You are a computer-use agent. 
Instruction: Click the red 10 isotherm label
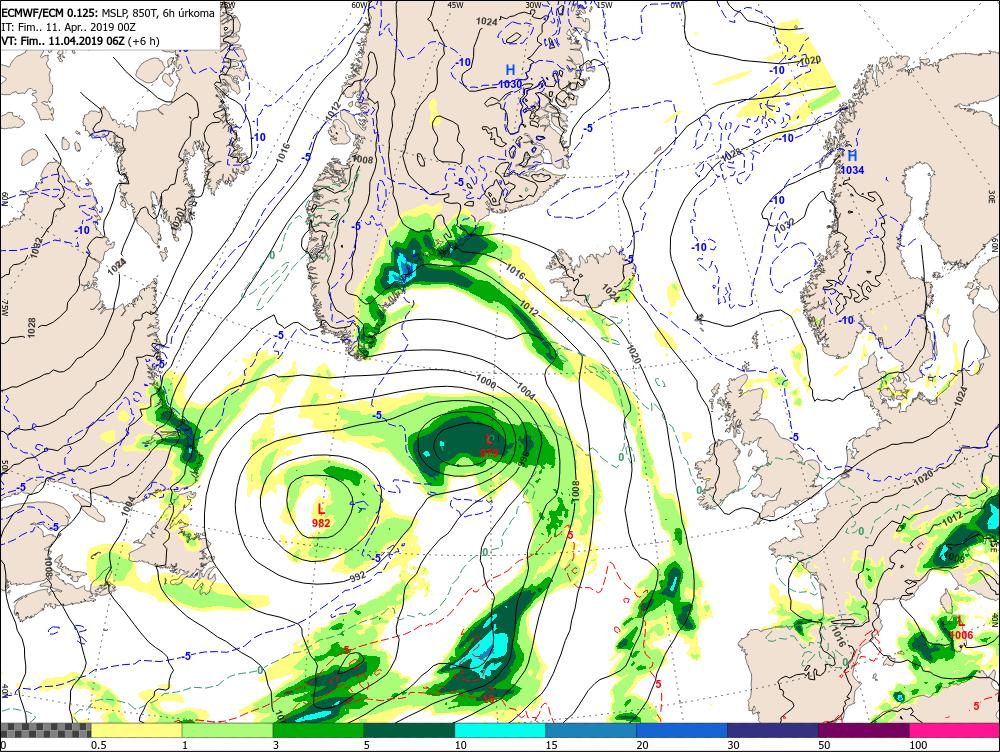click(489, 698)
